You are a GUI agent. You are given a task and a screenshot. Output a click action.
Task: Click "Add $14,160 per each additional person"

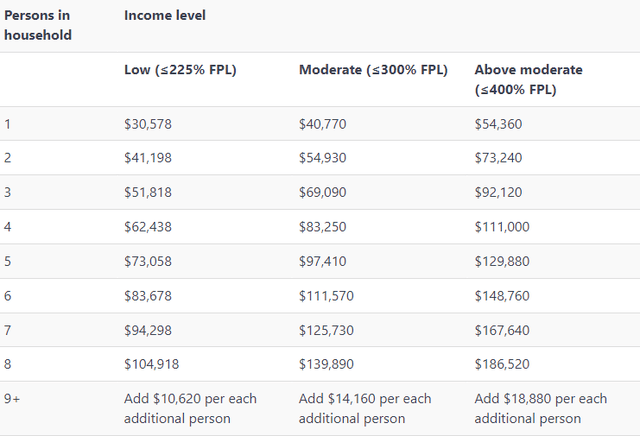pyautogui.click(x=365, y=408)
